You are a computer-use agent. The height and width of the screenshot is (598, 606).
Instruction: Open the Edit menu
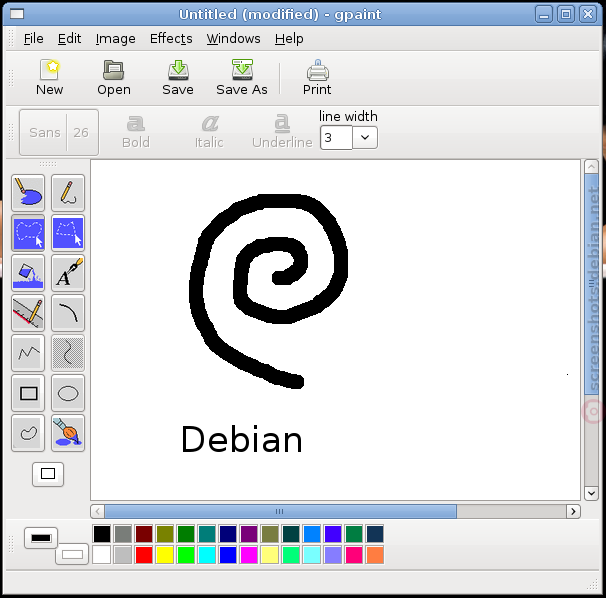coord(70,39)
